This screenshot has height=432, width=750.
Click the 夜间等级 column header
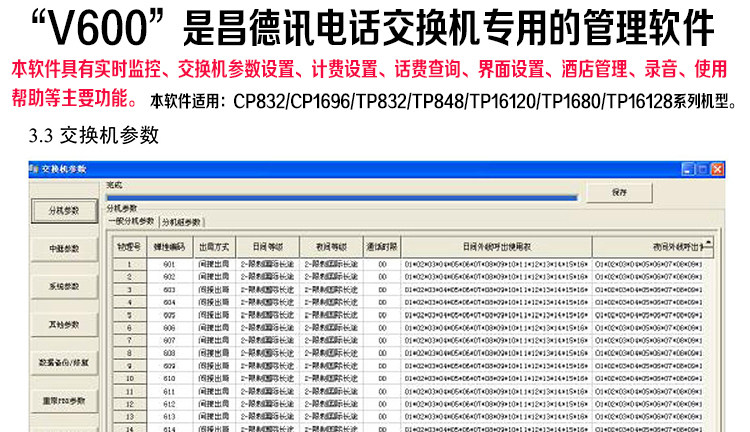331,247
